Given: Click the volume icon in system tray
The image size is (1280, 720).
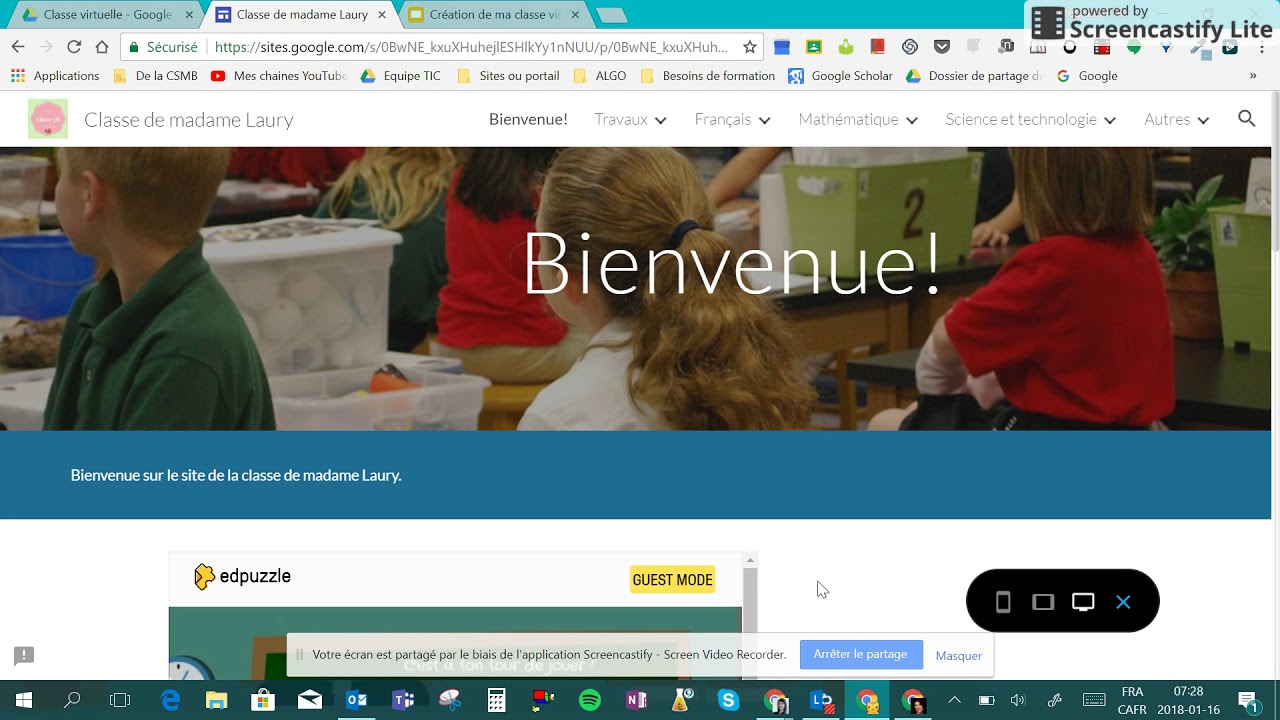Looking at the screenshot, I should point(1018,700).
